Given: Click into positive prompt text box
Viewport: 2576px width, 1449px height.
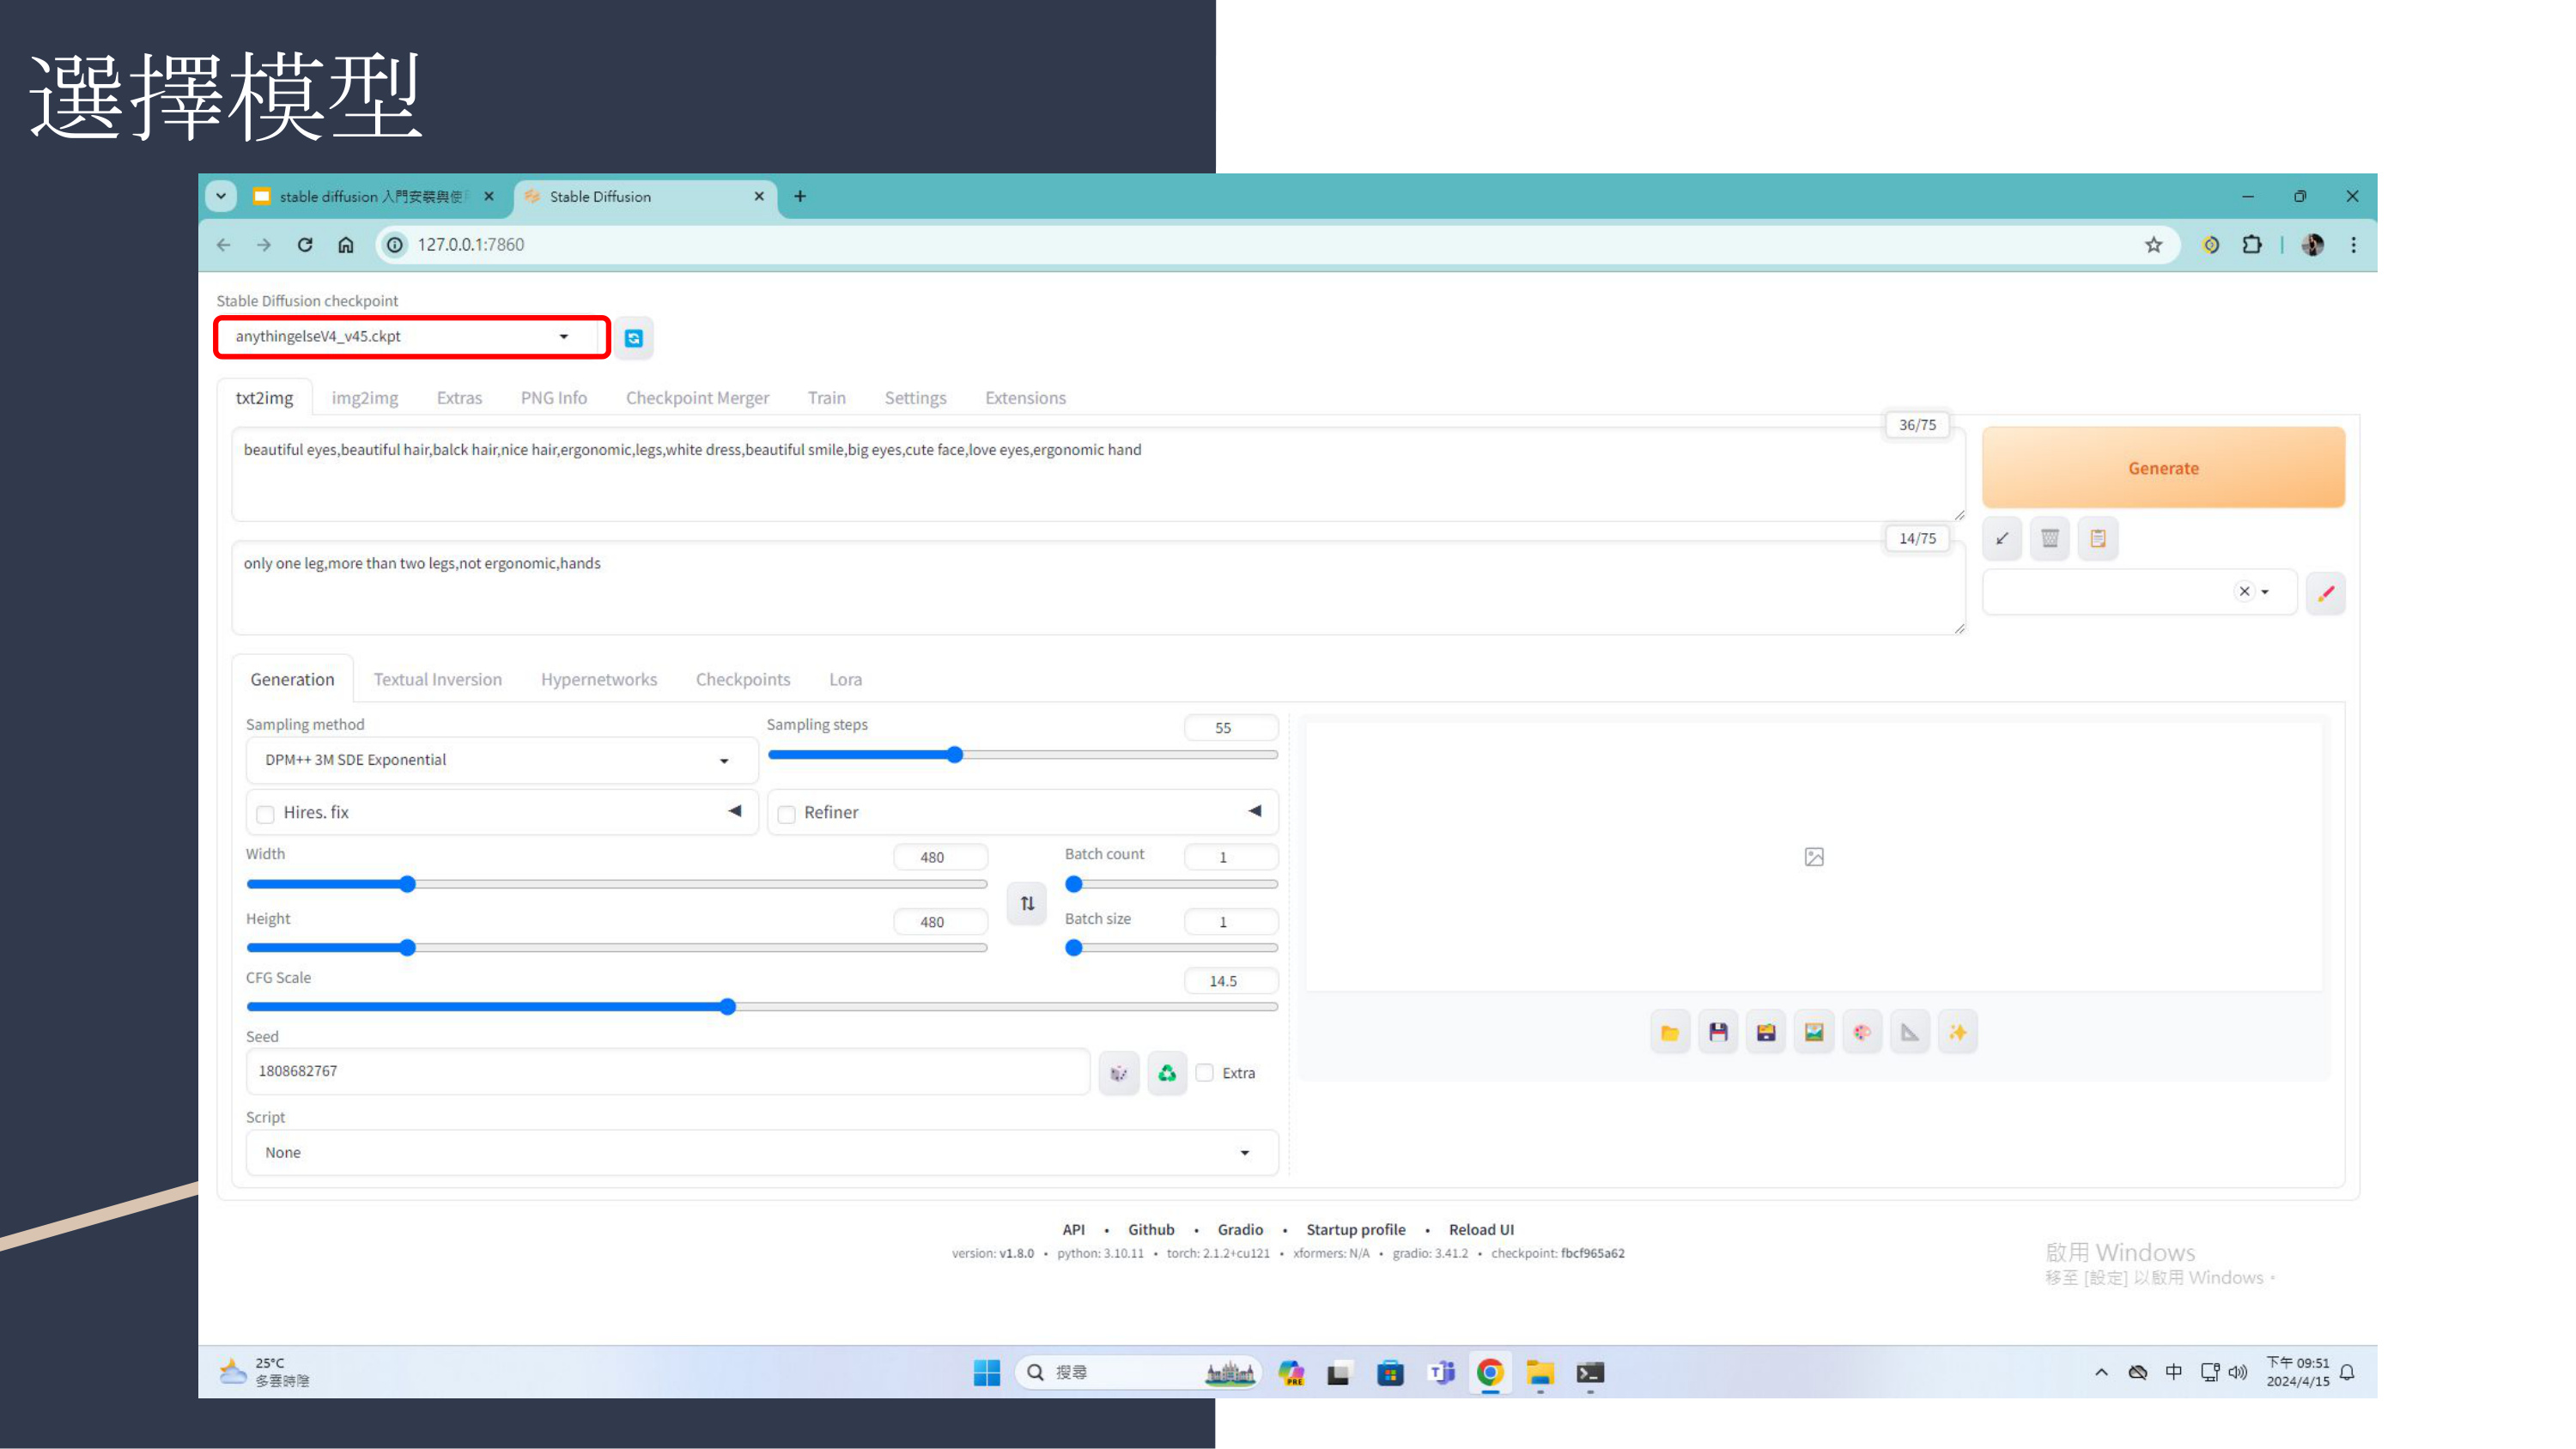Looking at the screenshot, I should tap(1098, 475).
